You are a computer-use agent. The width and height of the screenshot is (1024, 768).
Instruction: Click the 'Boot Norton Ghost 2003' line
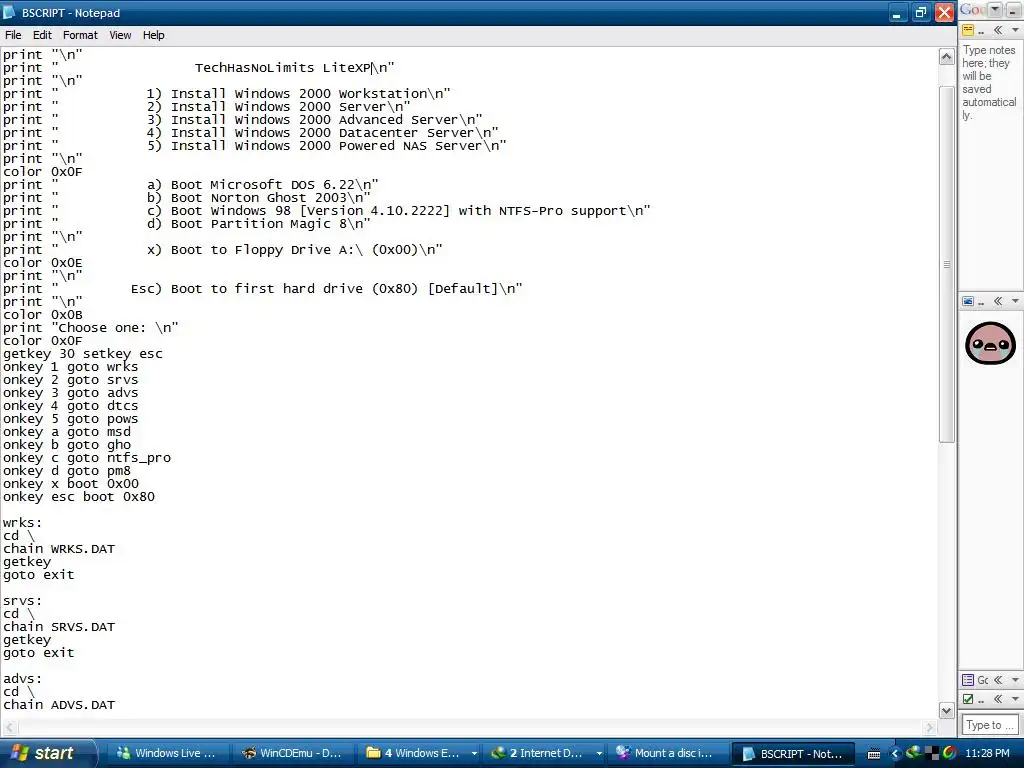pyautogui.click(x=187, y=198)
